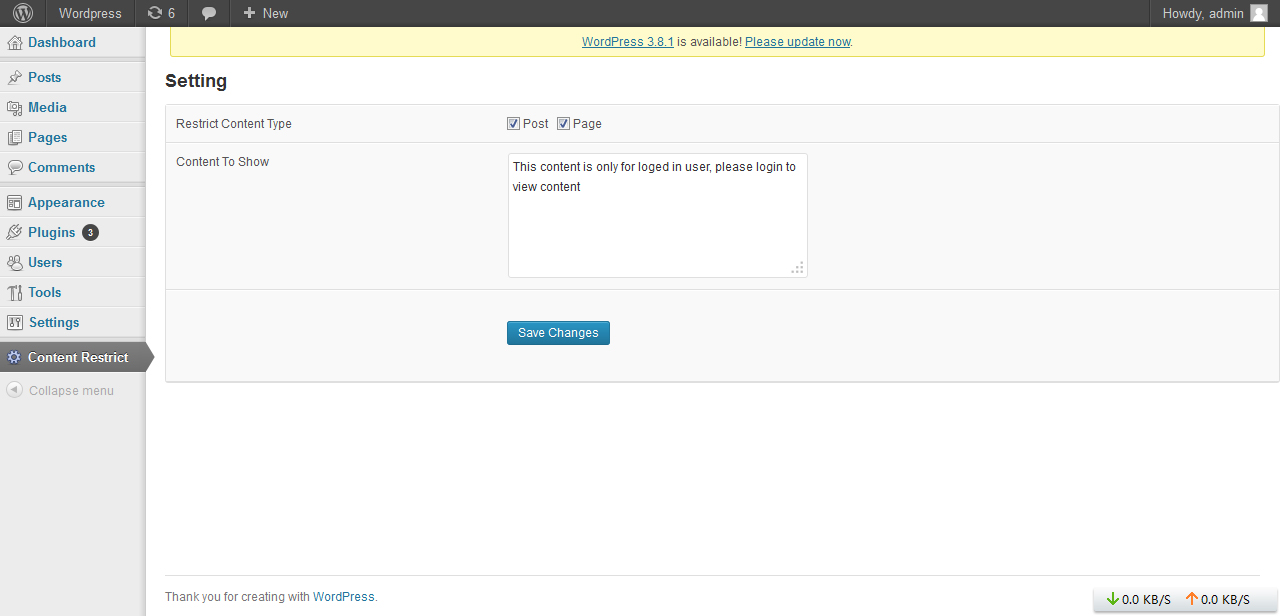
Task: Click the Pages icon in sidebar
Action: click(x=15, y=137)
